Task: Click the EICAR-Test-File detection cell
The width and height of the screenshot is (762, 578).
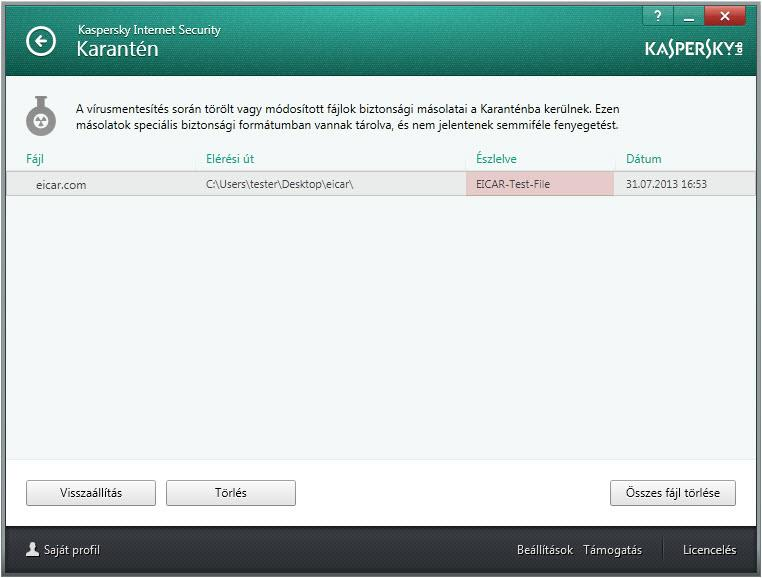Action: point(539,184)
